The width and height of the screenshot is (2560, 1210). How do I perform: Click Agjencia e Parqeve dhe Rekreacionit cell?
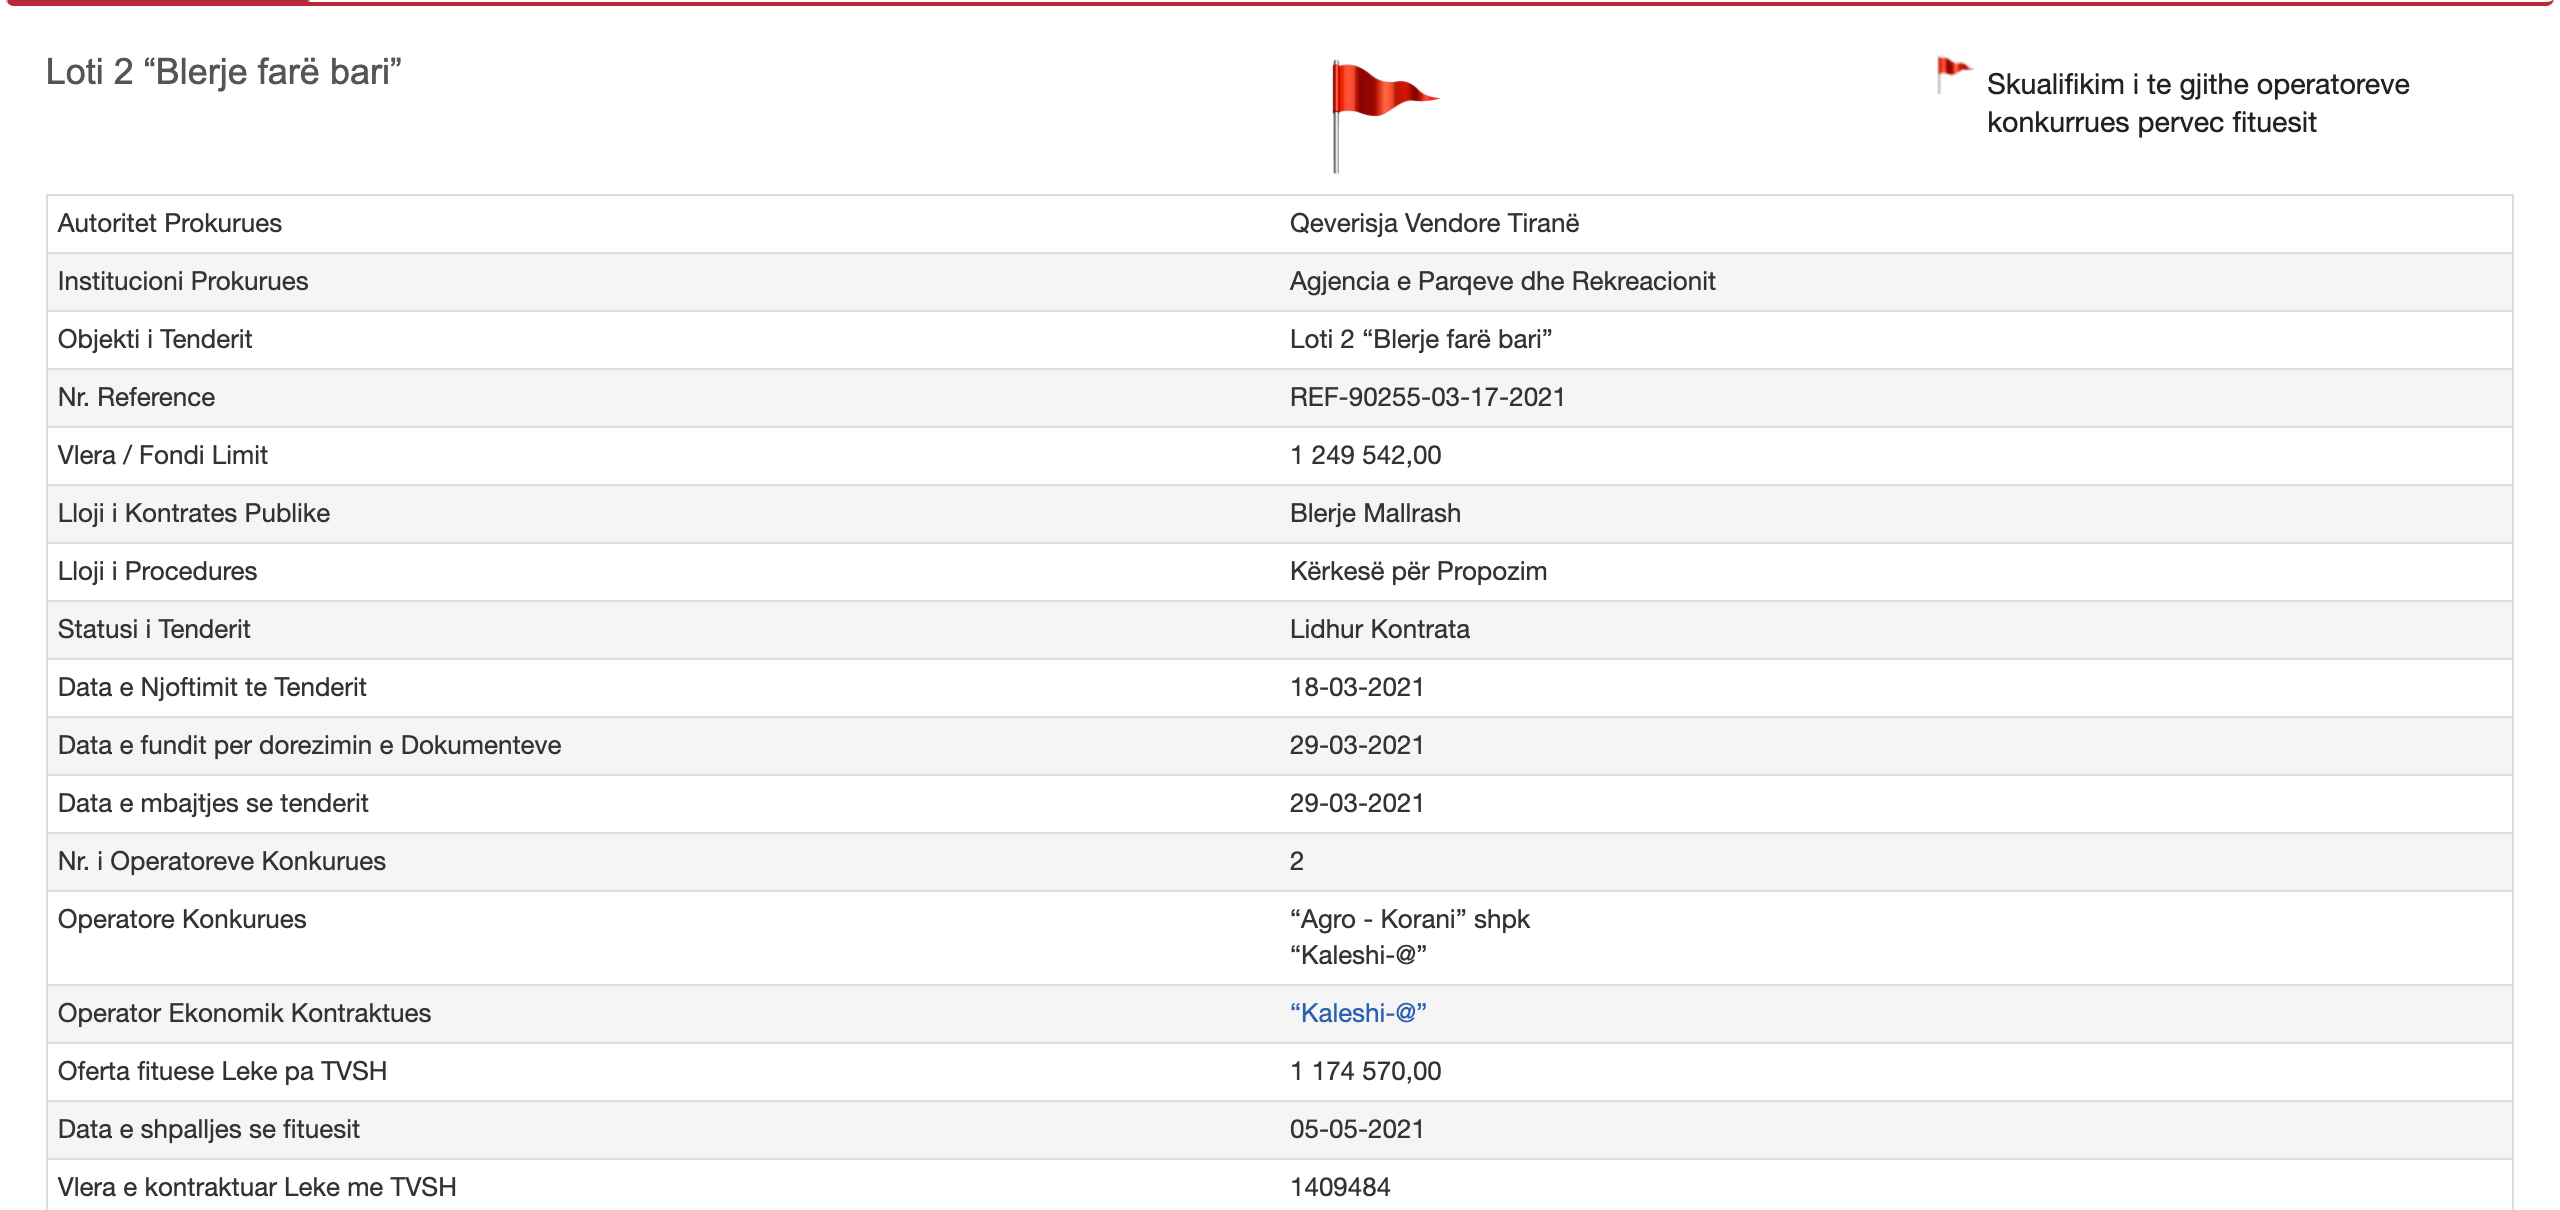coord(1501,281)
